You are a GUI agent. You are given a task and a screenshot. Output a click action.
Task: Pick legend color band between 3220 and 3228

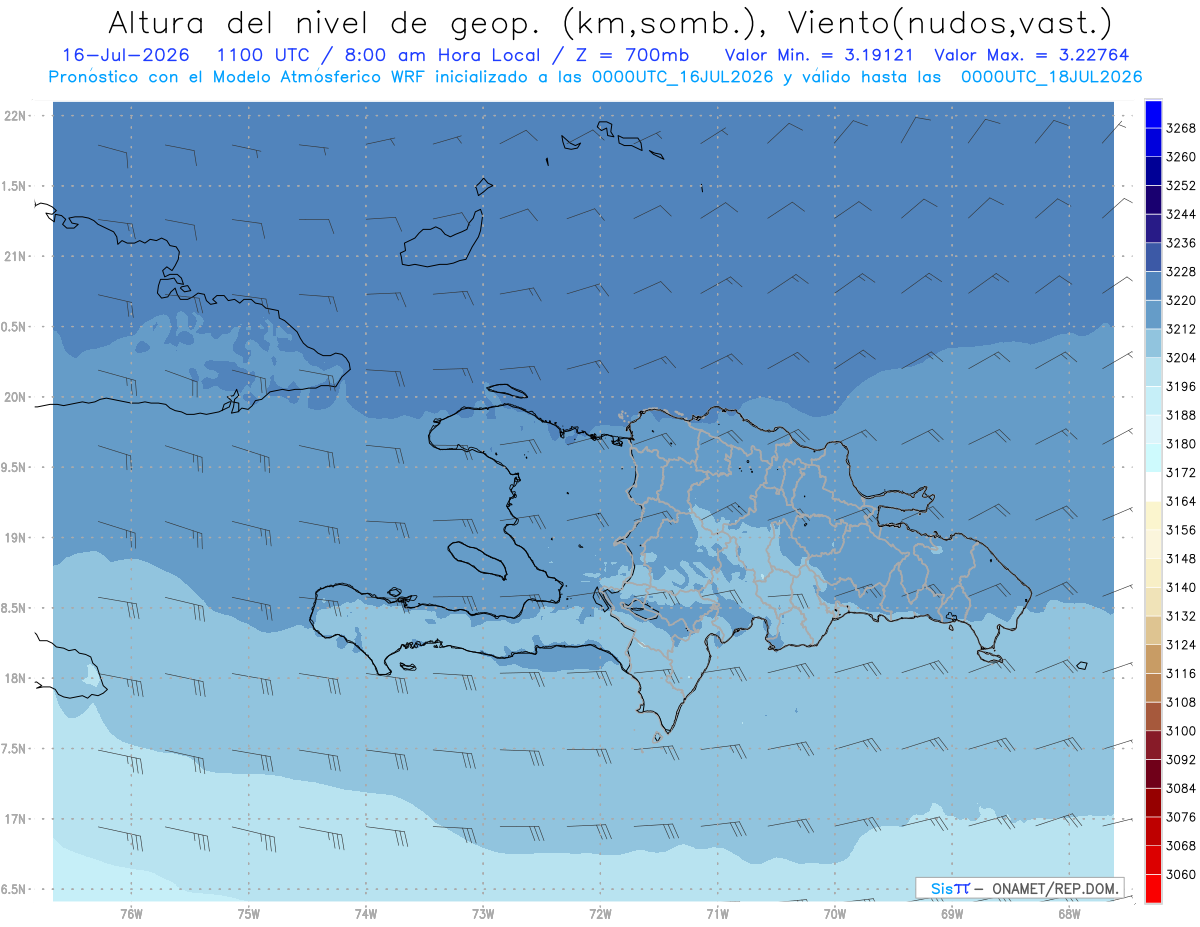pos(1152,286)
